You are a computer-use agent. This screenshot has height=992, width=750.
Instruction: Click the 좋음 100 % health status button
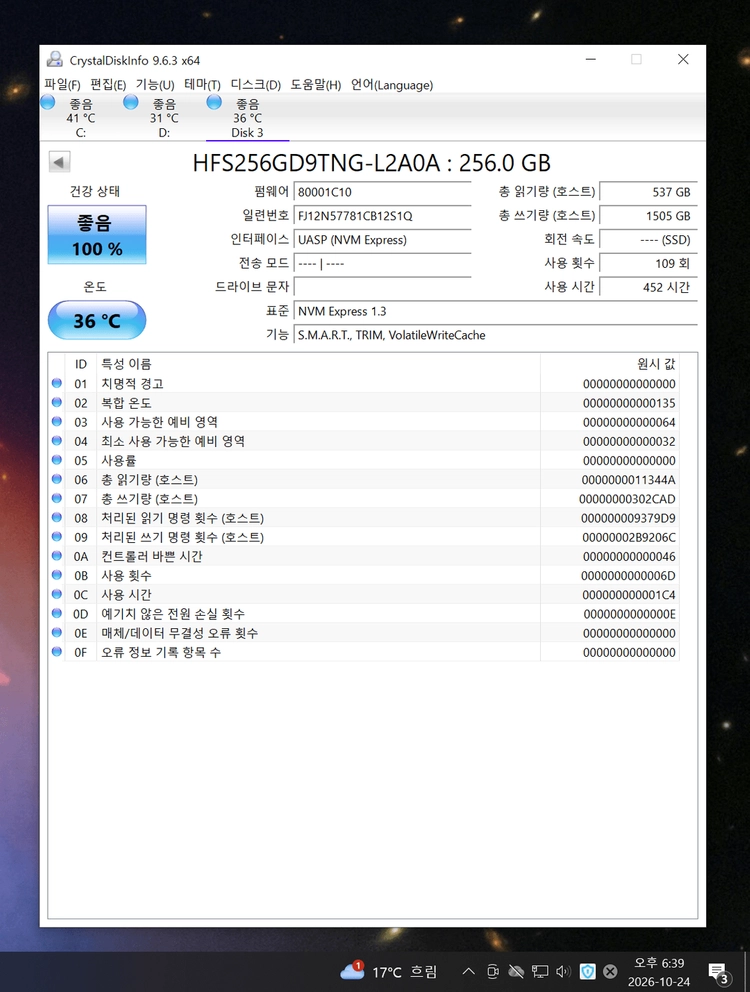97,235
